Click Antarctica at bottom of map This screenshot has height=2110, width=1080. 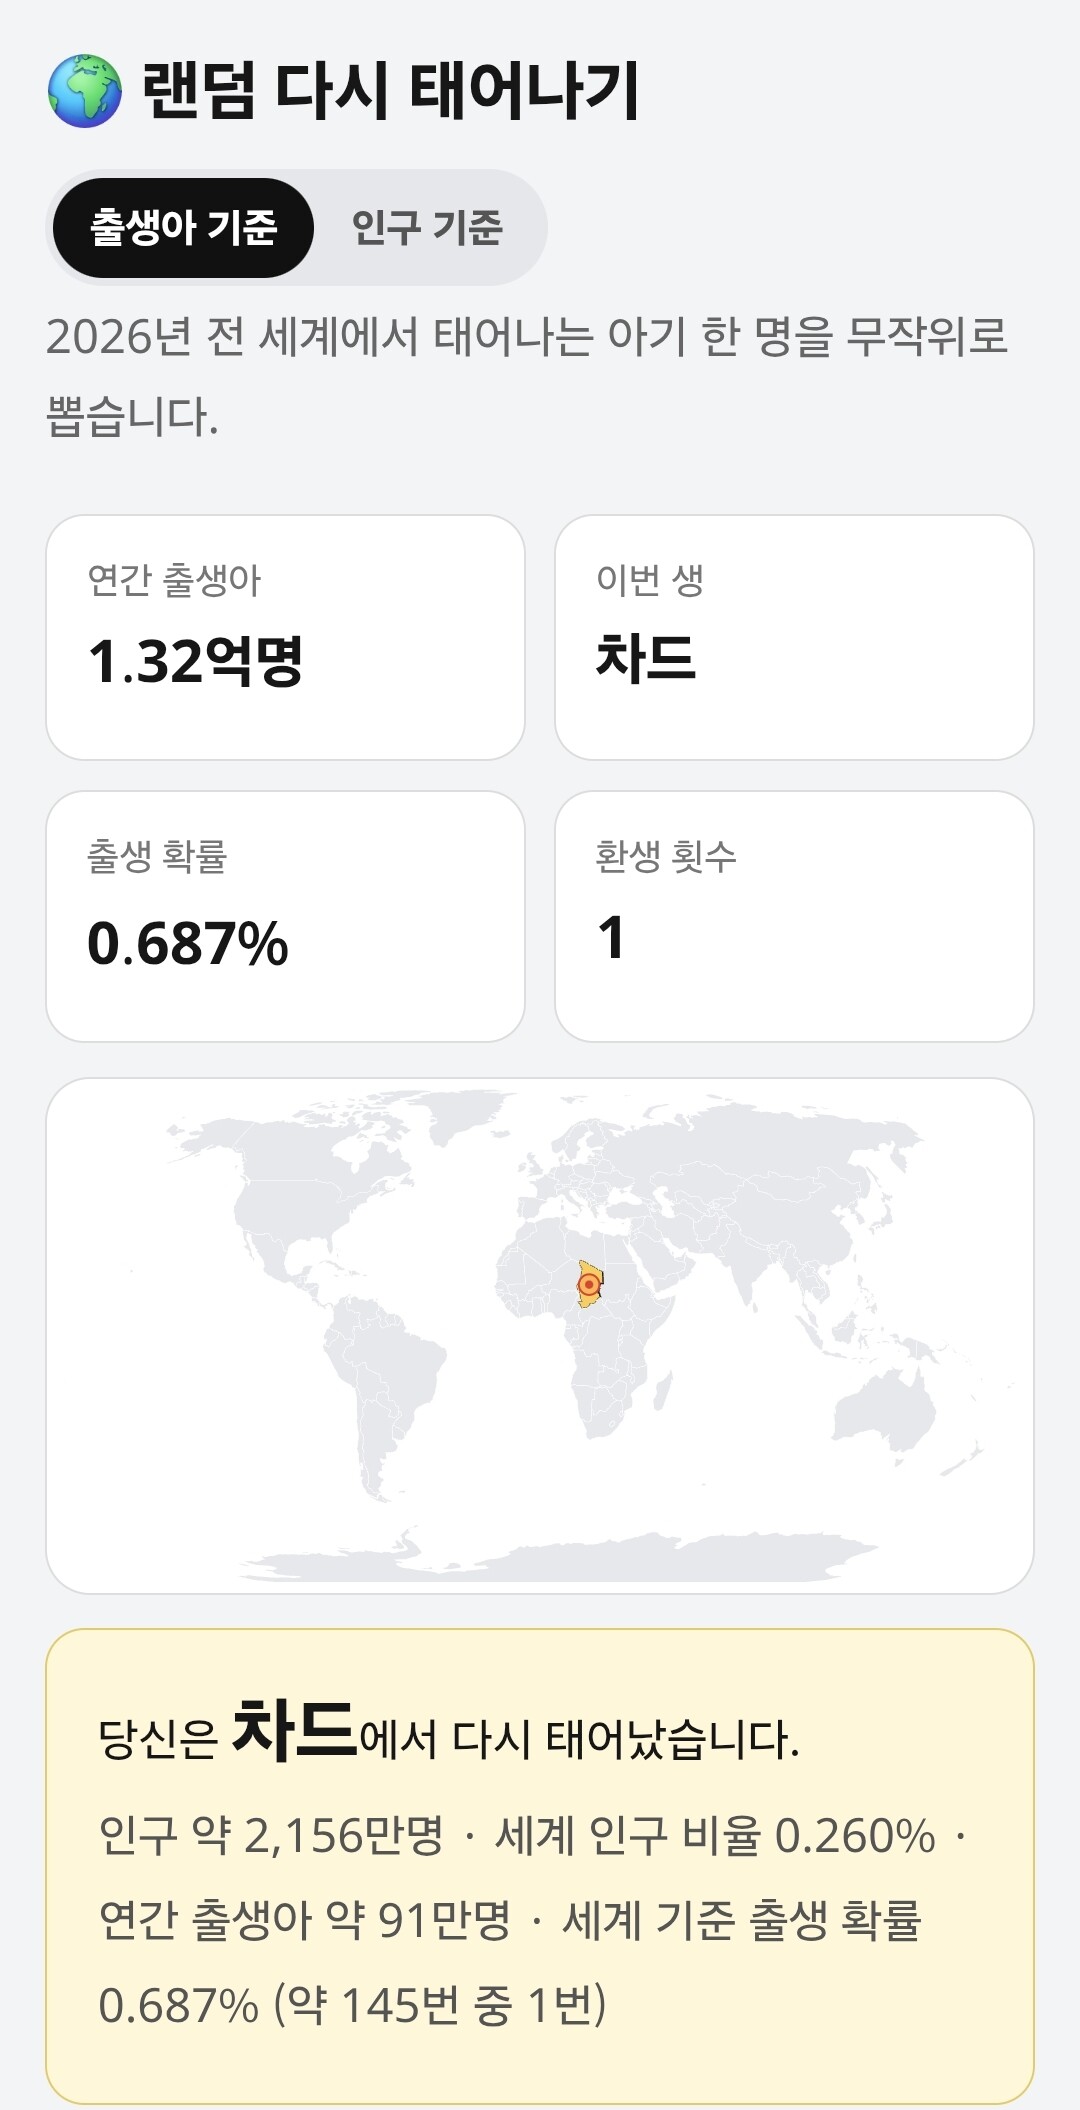560,1558
